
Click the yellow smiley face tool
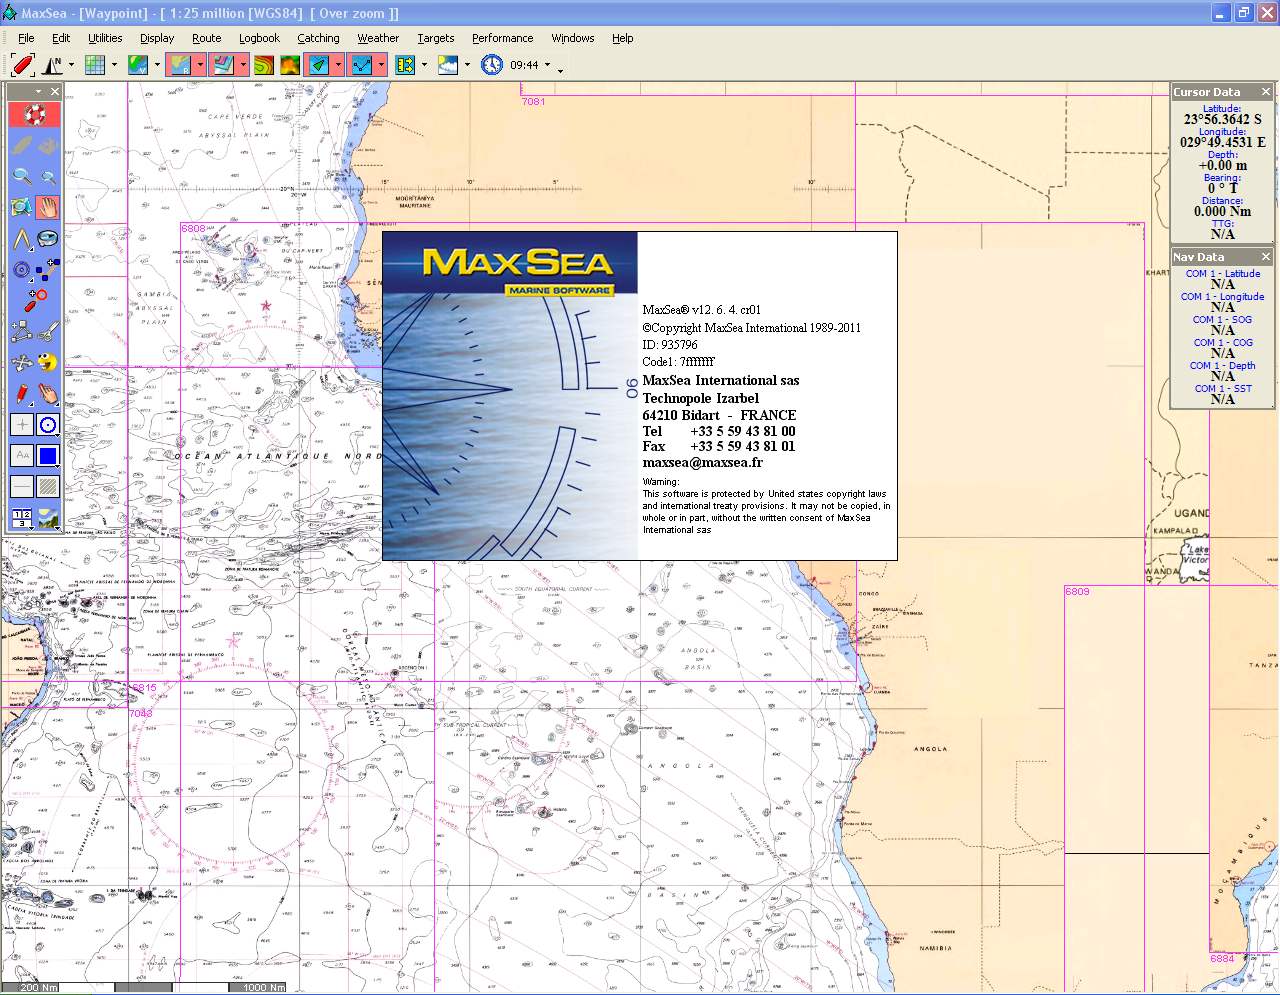(47, 361)
